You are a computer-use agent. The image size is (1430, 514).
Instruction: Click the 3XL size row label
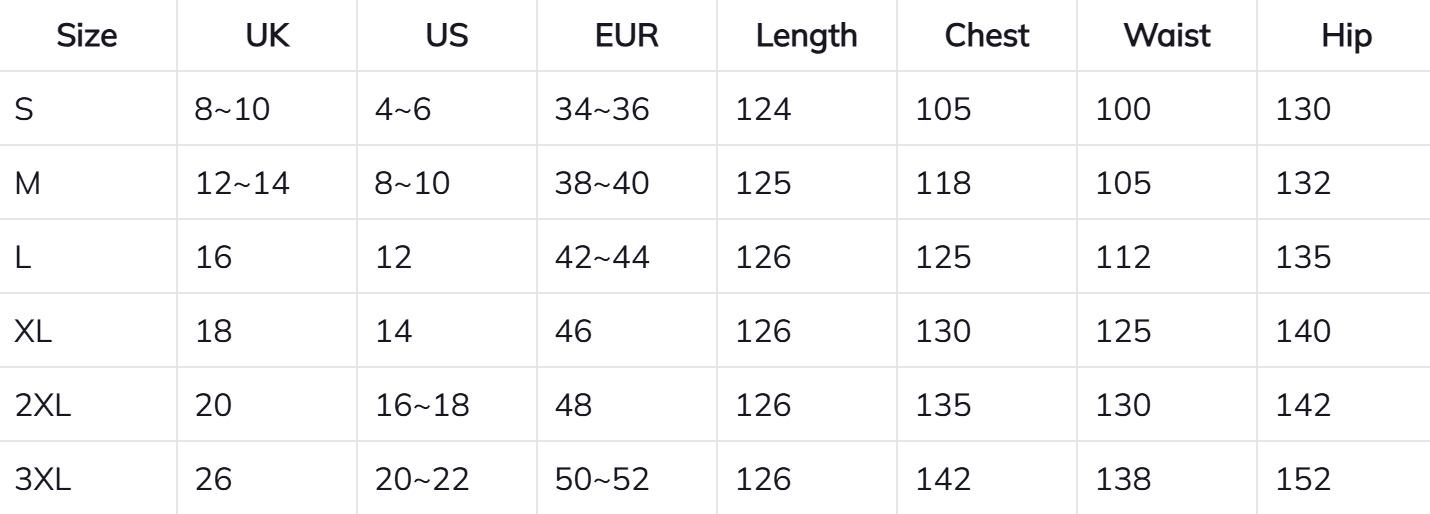(x=42, y=478)
